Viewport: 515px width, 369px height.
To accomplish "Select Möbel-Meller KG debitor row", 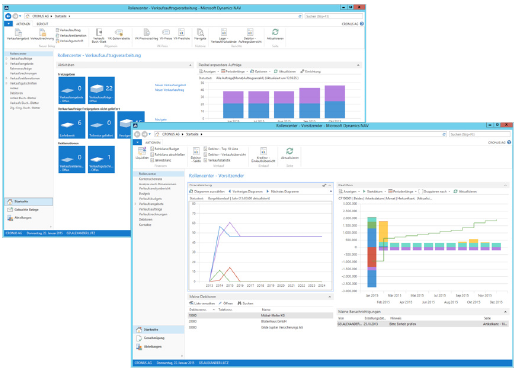I will tap(260, 315).
